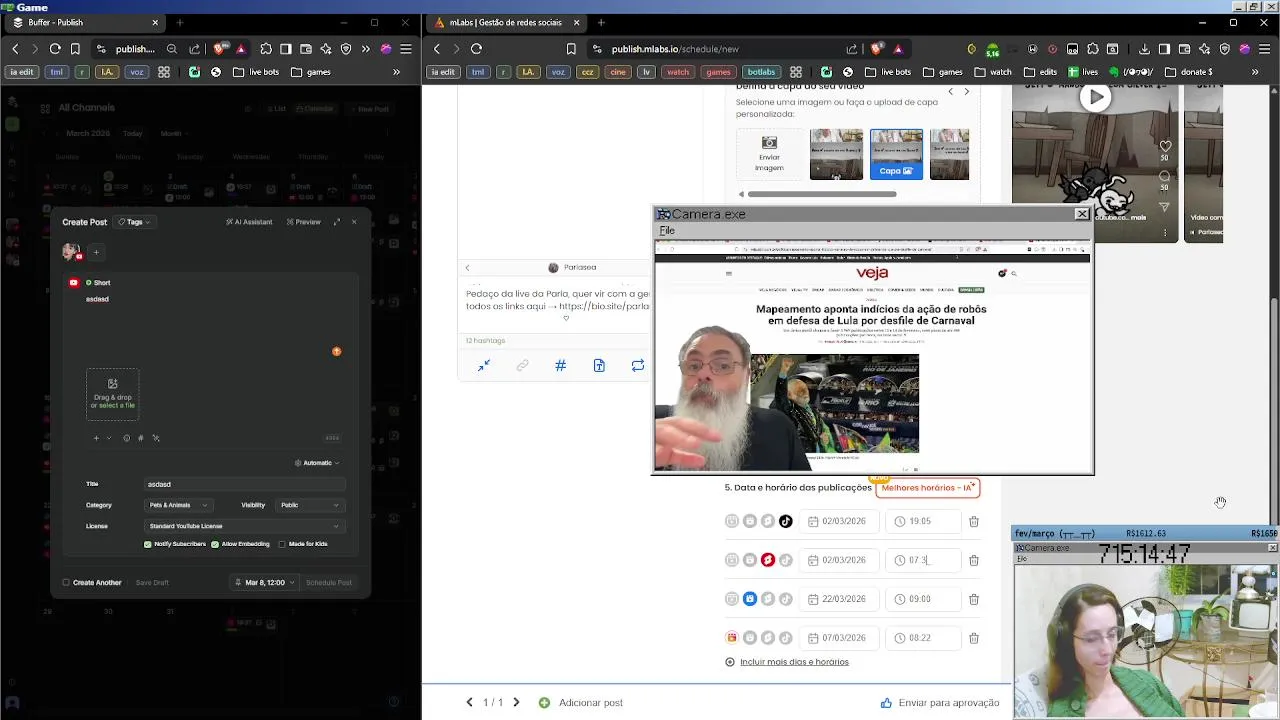Open the botlabs bookmark in mLabs browser
Screen dimensions: 1280x720
761,72
